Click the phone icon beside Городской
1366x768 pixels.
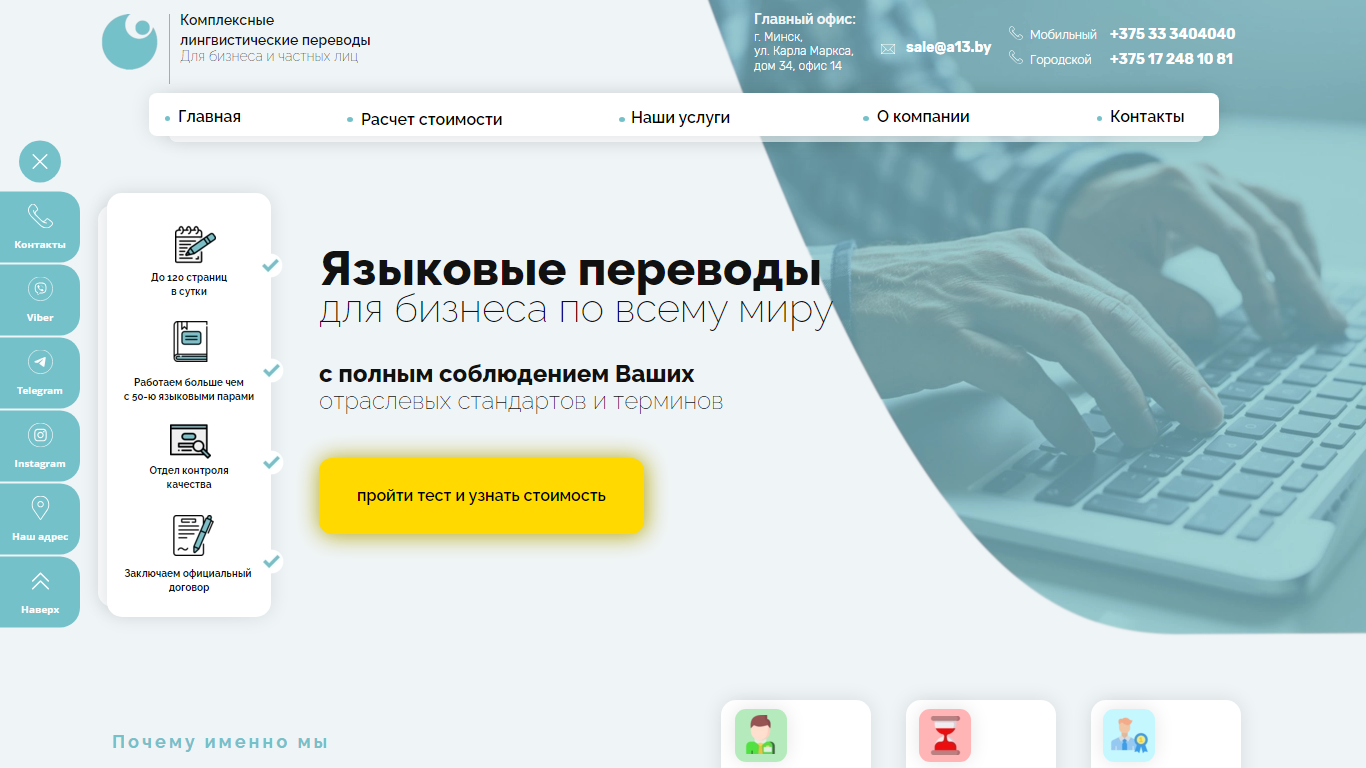pos(1016,58)
